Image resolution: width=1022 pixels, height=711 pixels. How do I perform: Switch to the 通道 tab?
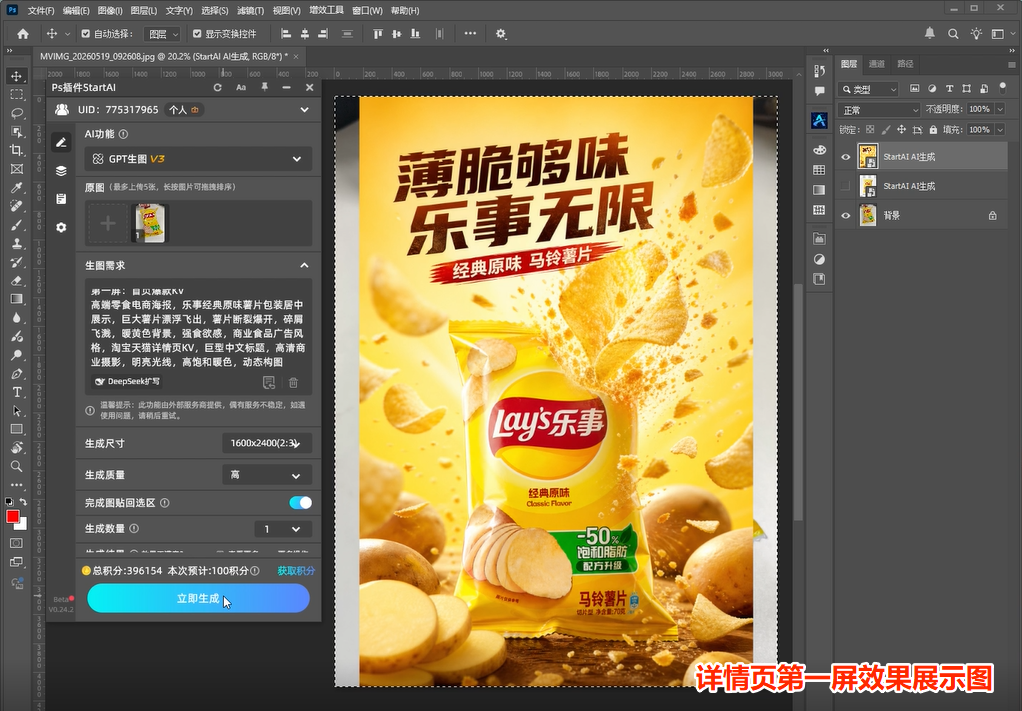point(877,64)
